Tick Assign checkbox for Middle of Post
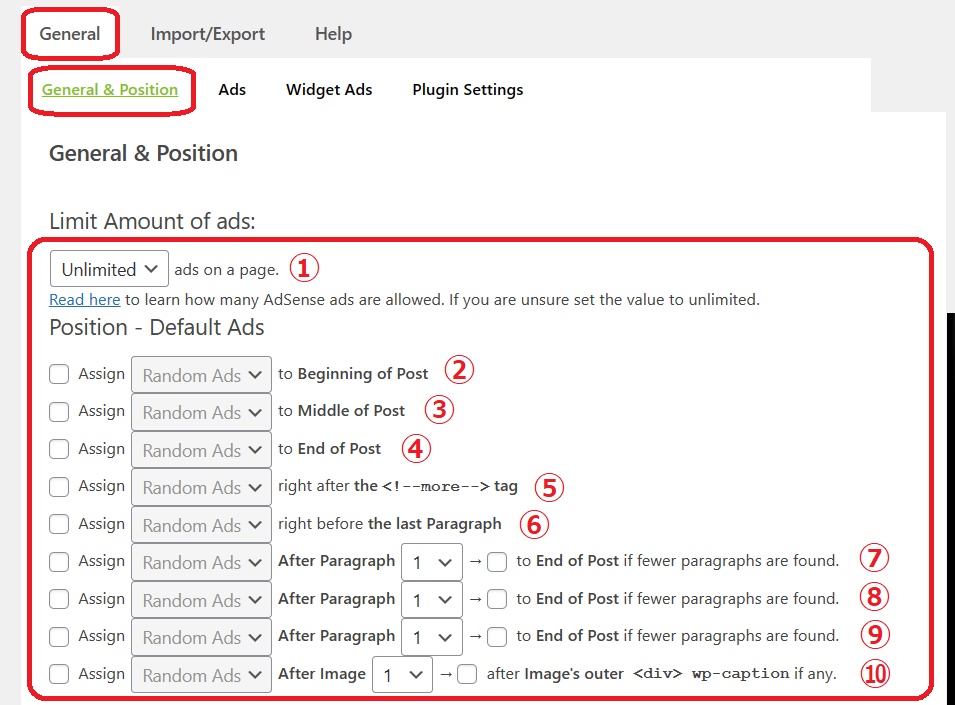The image size is (955, 705). click(59, 412)
